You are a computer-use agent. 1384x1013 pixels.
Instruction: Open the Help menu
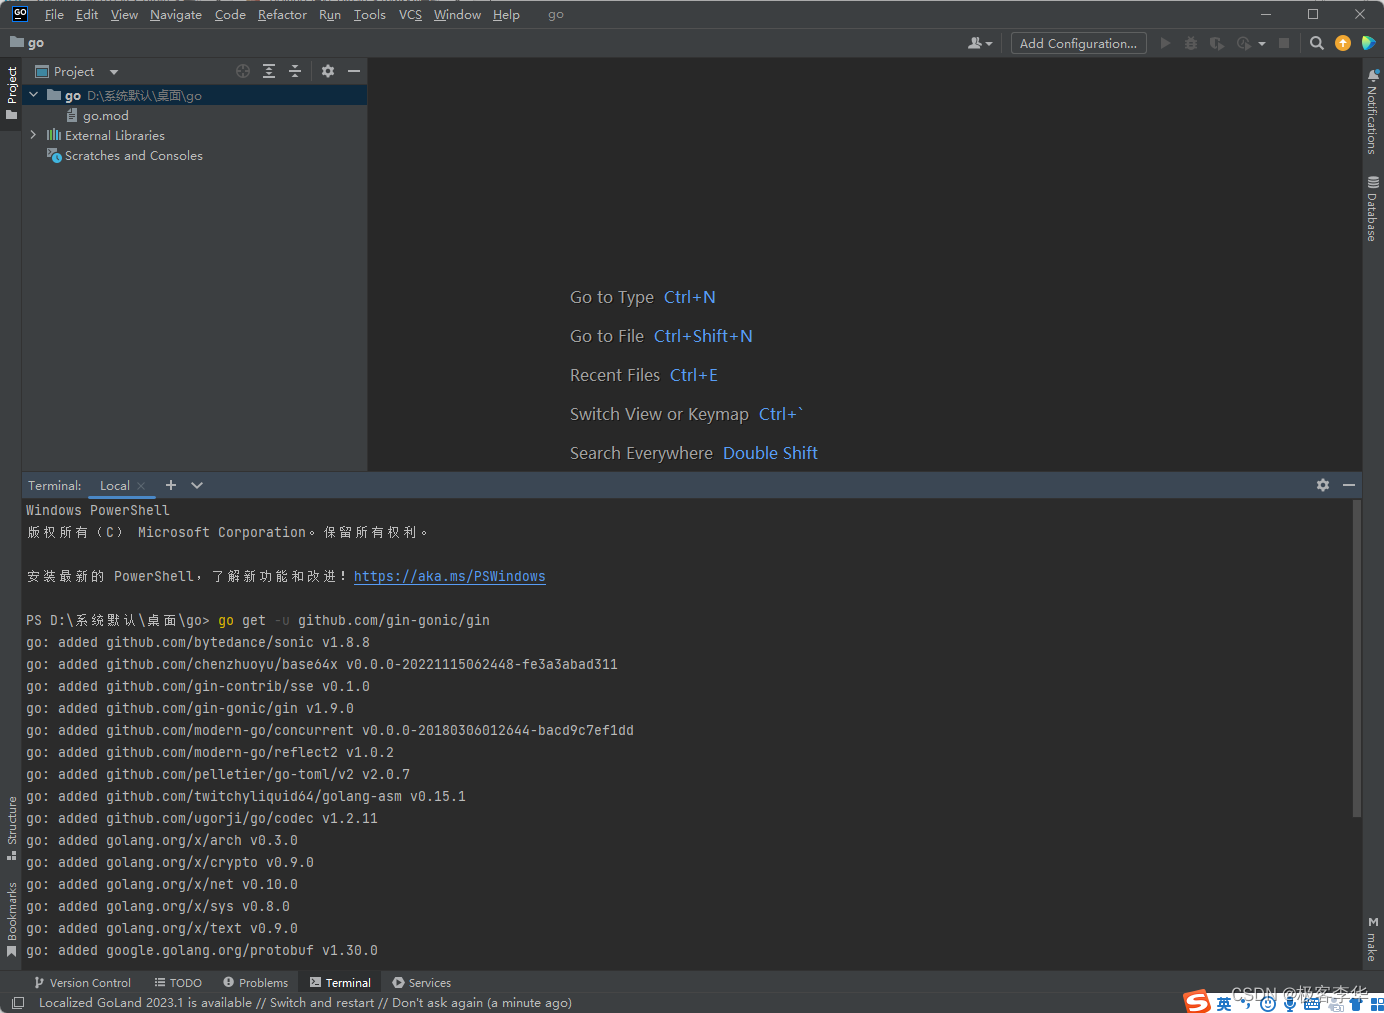click(x=506, y=15)
